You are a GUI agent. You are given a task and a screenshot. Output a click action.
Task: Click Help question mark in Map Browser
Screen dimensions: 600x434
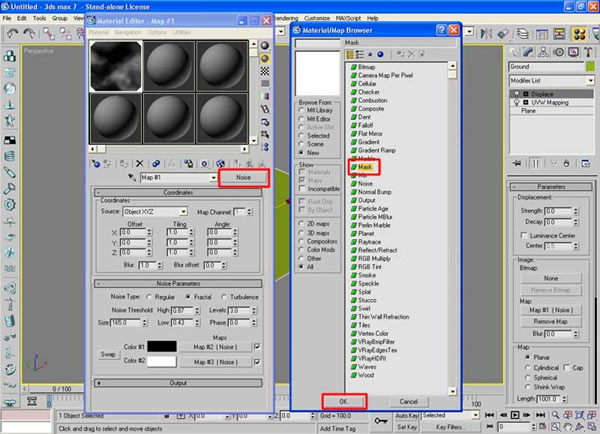click(442, 30)
